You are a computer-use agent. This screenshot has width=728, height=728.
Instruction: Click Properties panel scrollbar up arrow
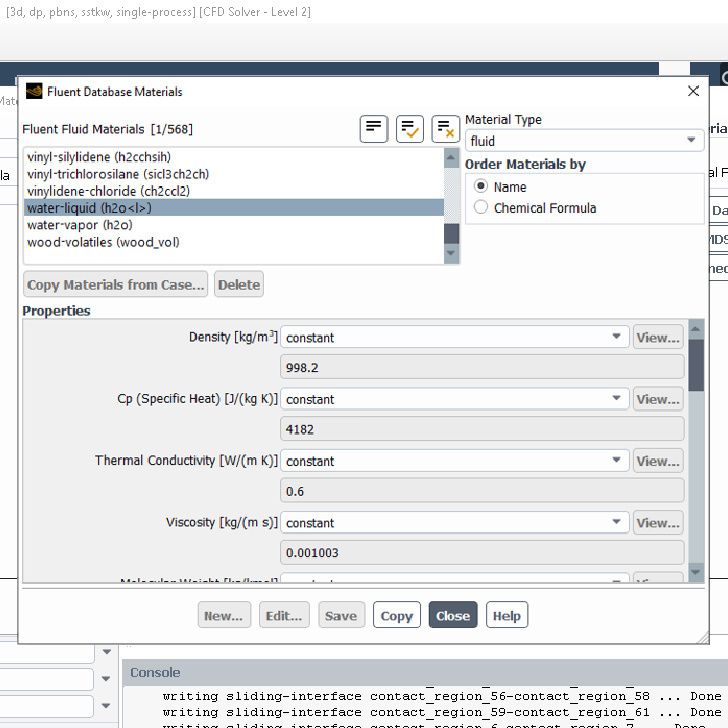coord(696,329)
